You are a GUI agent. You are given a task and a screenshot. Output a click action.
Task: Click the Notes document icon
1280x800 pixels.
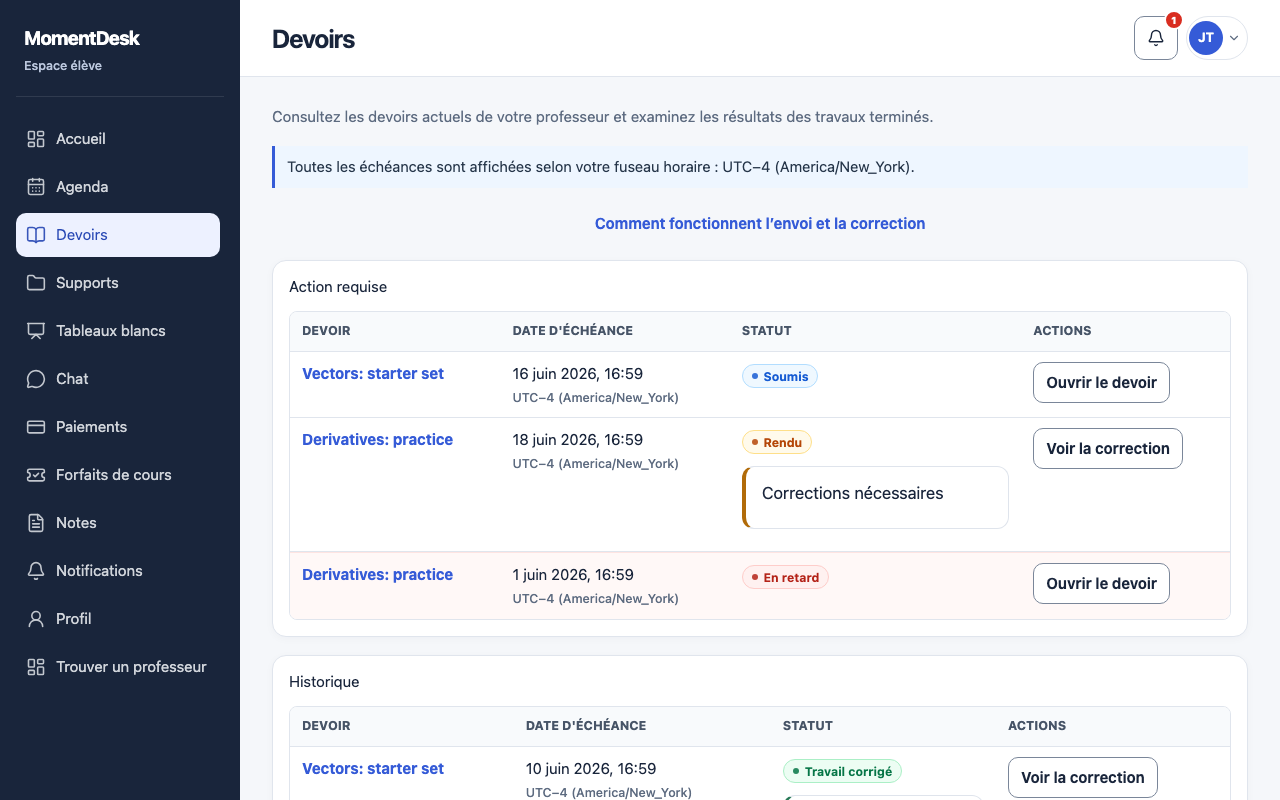(36, 523)
